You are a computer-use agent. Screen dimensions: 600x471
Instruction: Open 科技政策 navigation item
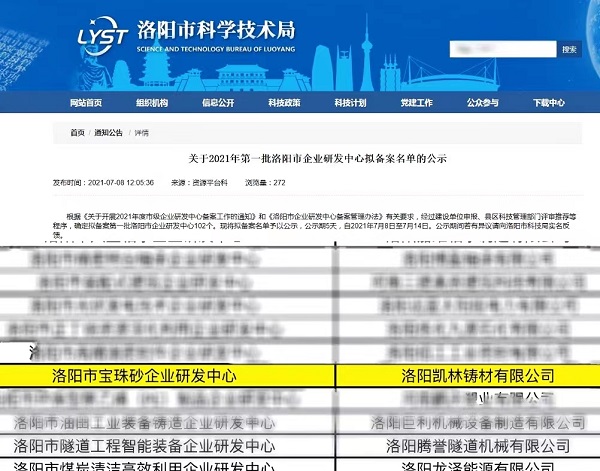tap(284, 103)
